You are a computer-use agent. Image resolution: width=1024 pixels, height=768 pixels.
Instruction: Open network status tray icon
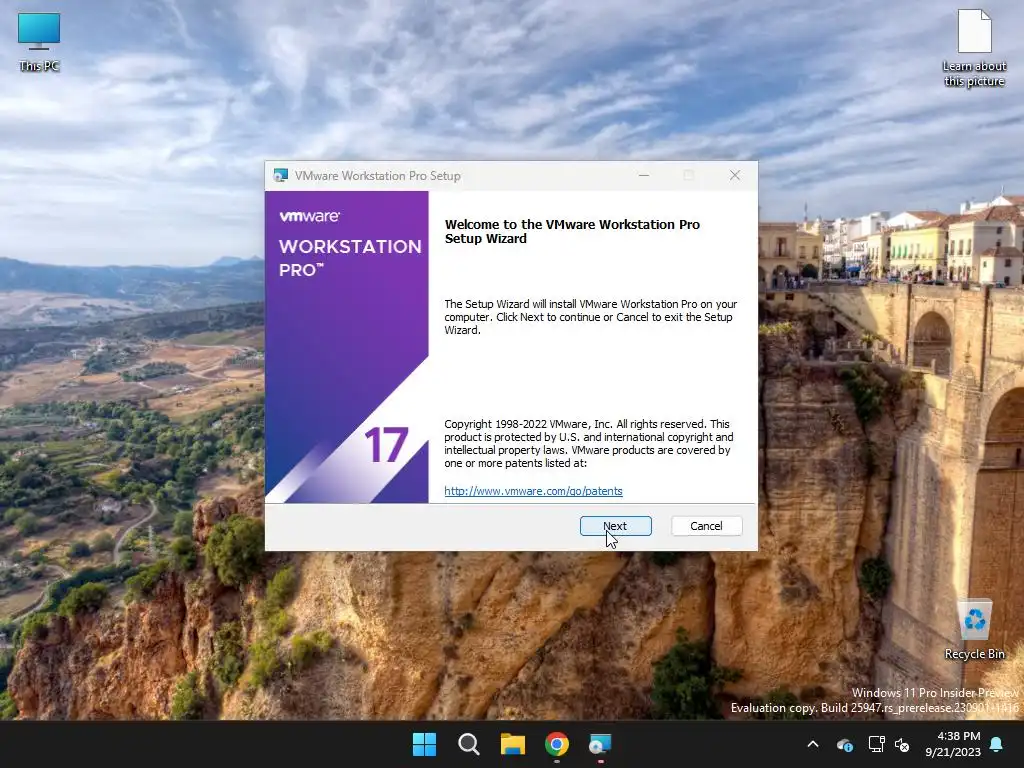click(x=876, y=744)
